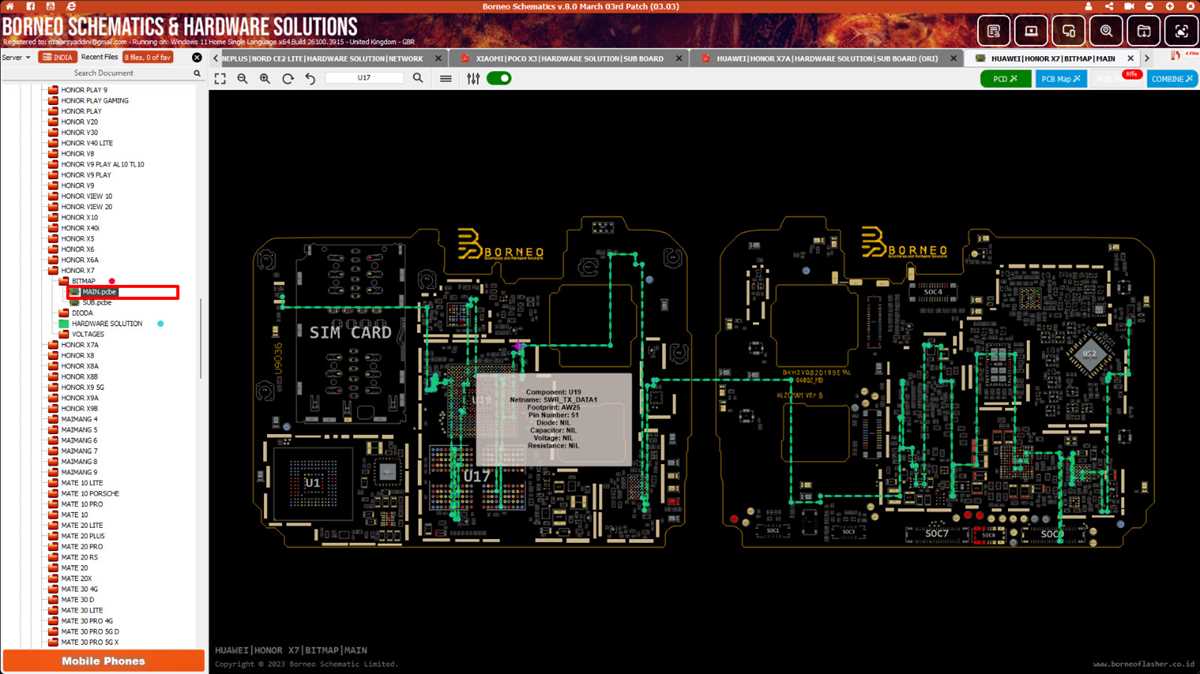Rotate the board view clockwise

[x=288, y=78]
